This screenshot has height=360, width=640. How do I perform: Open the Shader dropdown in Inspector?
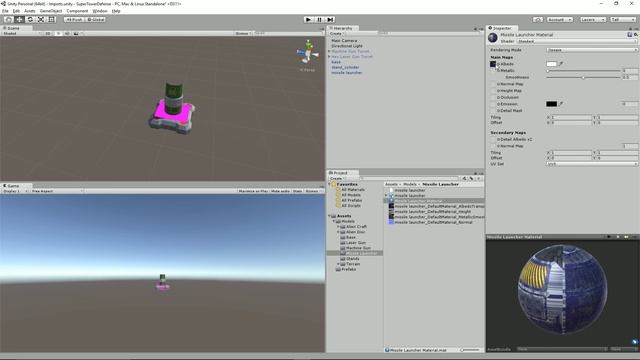(x=577, y=41)
